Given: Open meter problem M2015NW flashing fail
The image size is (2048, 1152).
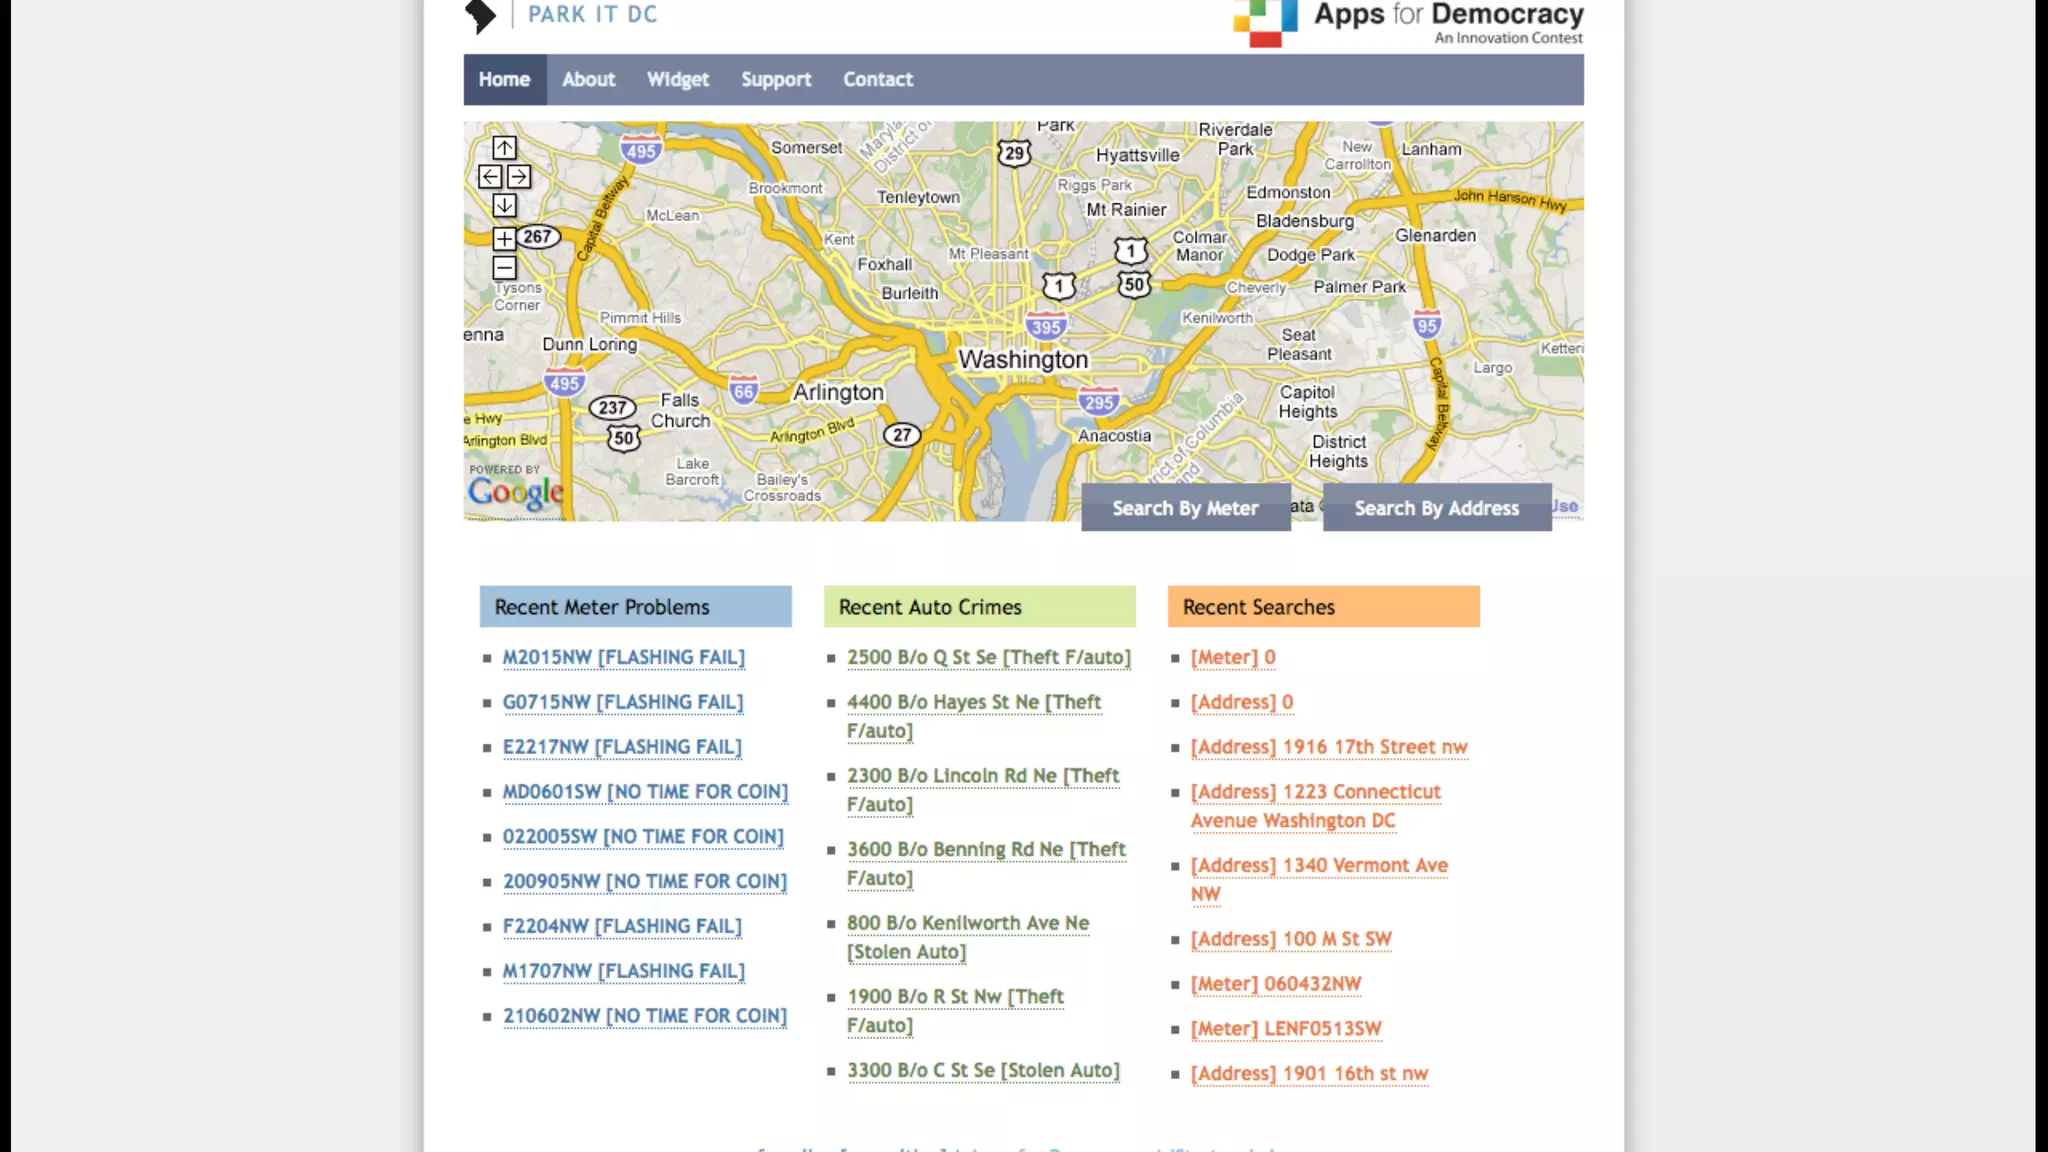Looking at the screenshot, I should coord(623,658).
